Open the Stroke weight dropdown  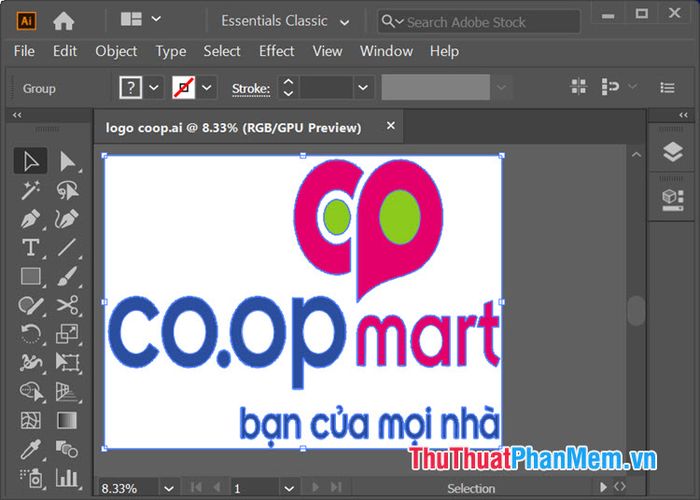click(363, 87)
